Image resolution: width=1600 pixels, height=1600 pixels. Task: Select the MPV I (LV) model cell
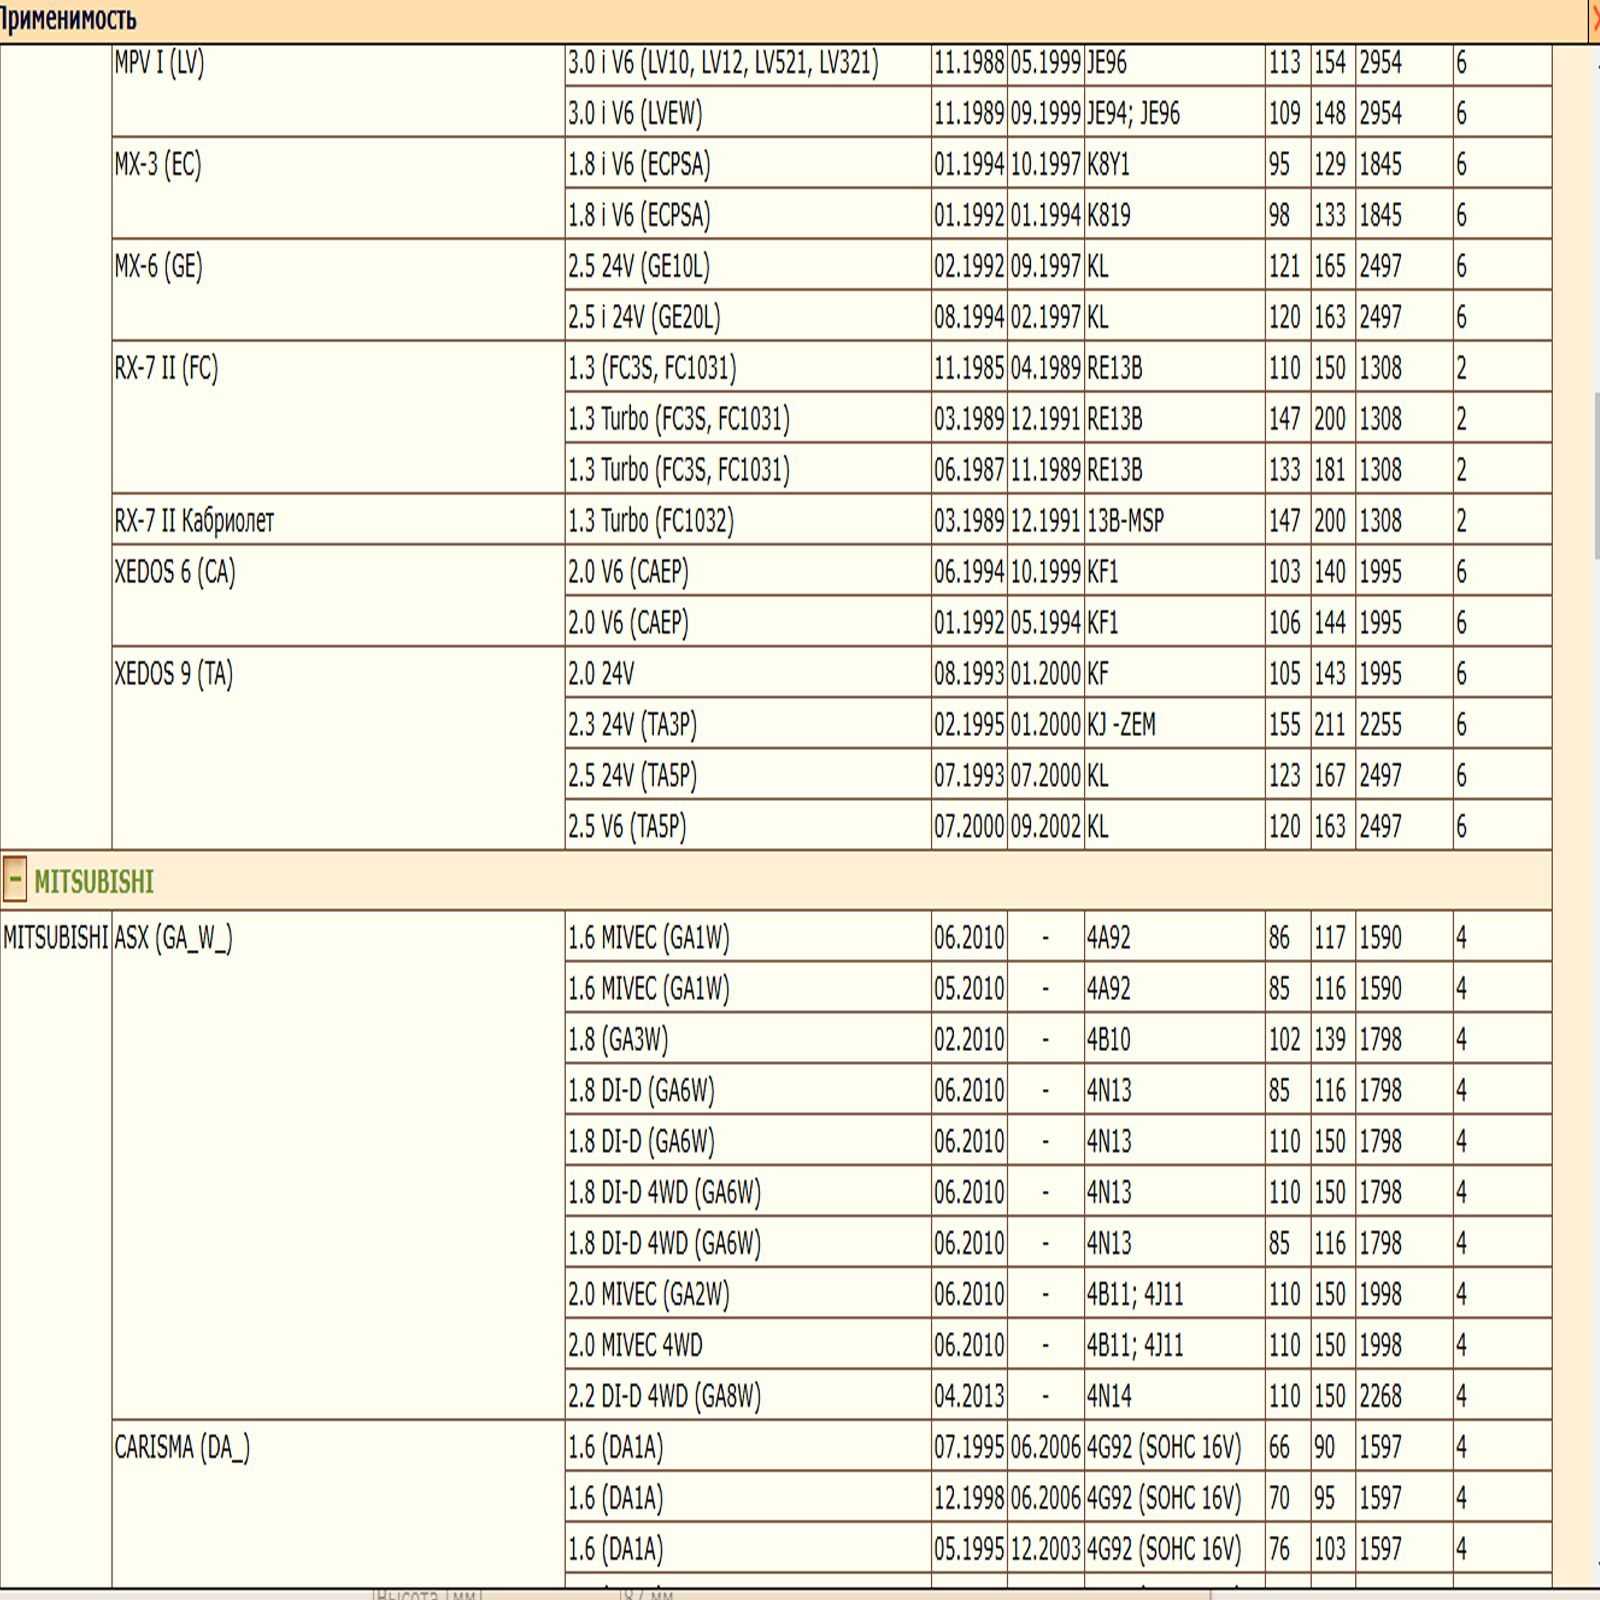point(159,63)
